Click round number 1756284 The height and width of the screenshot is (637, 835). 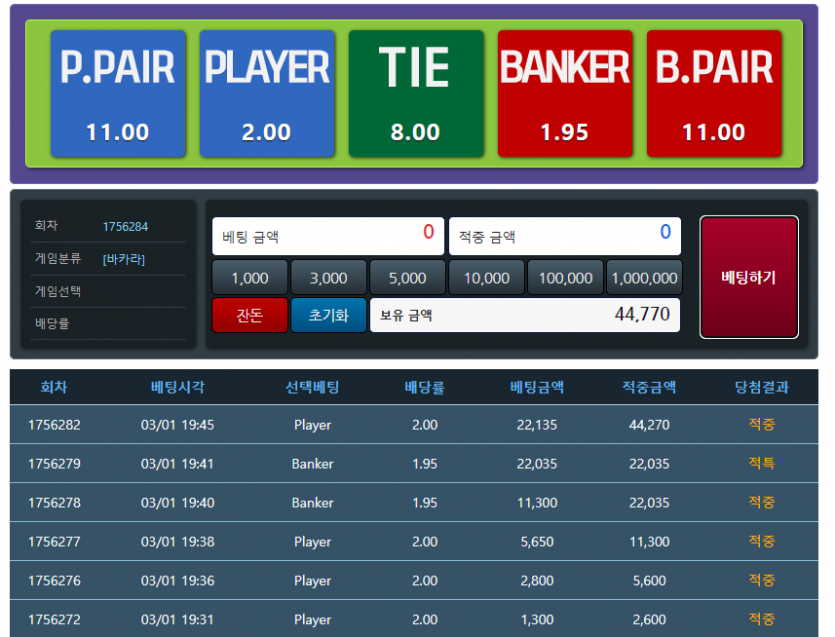[125, 227]
